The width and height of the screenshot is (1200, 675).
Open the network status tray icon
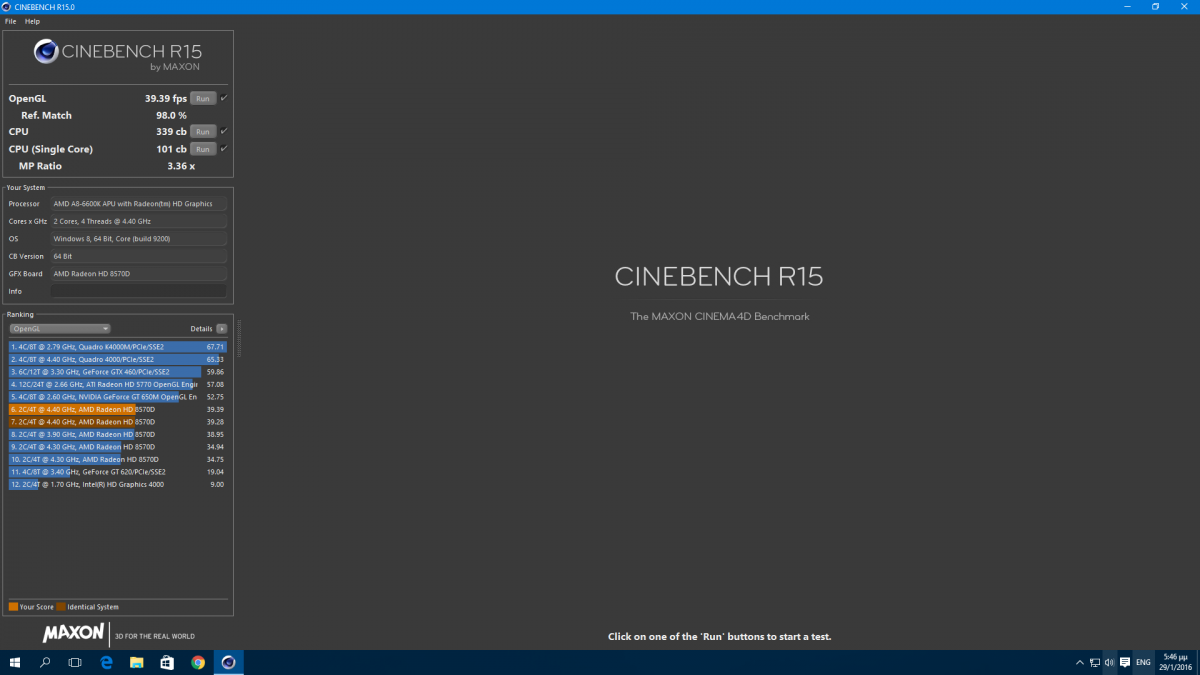pos(1094,662)
